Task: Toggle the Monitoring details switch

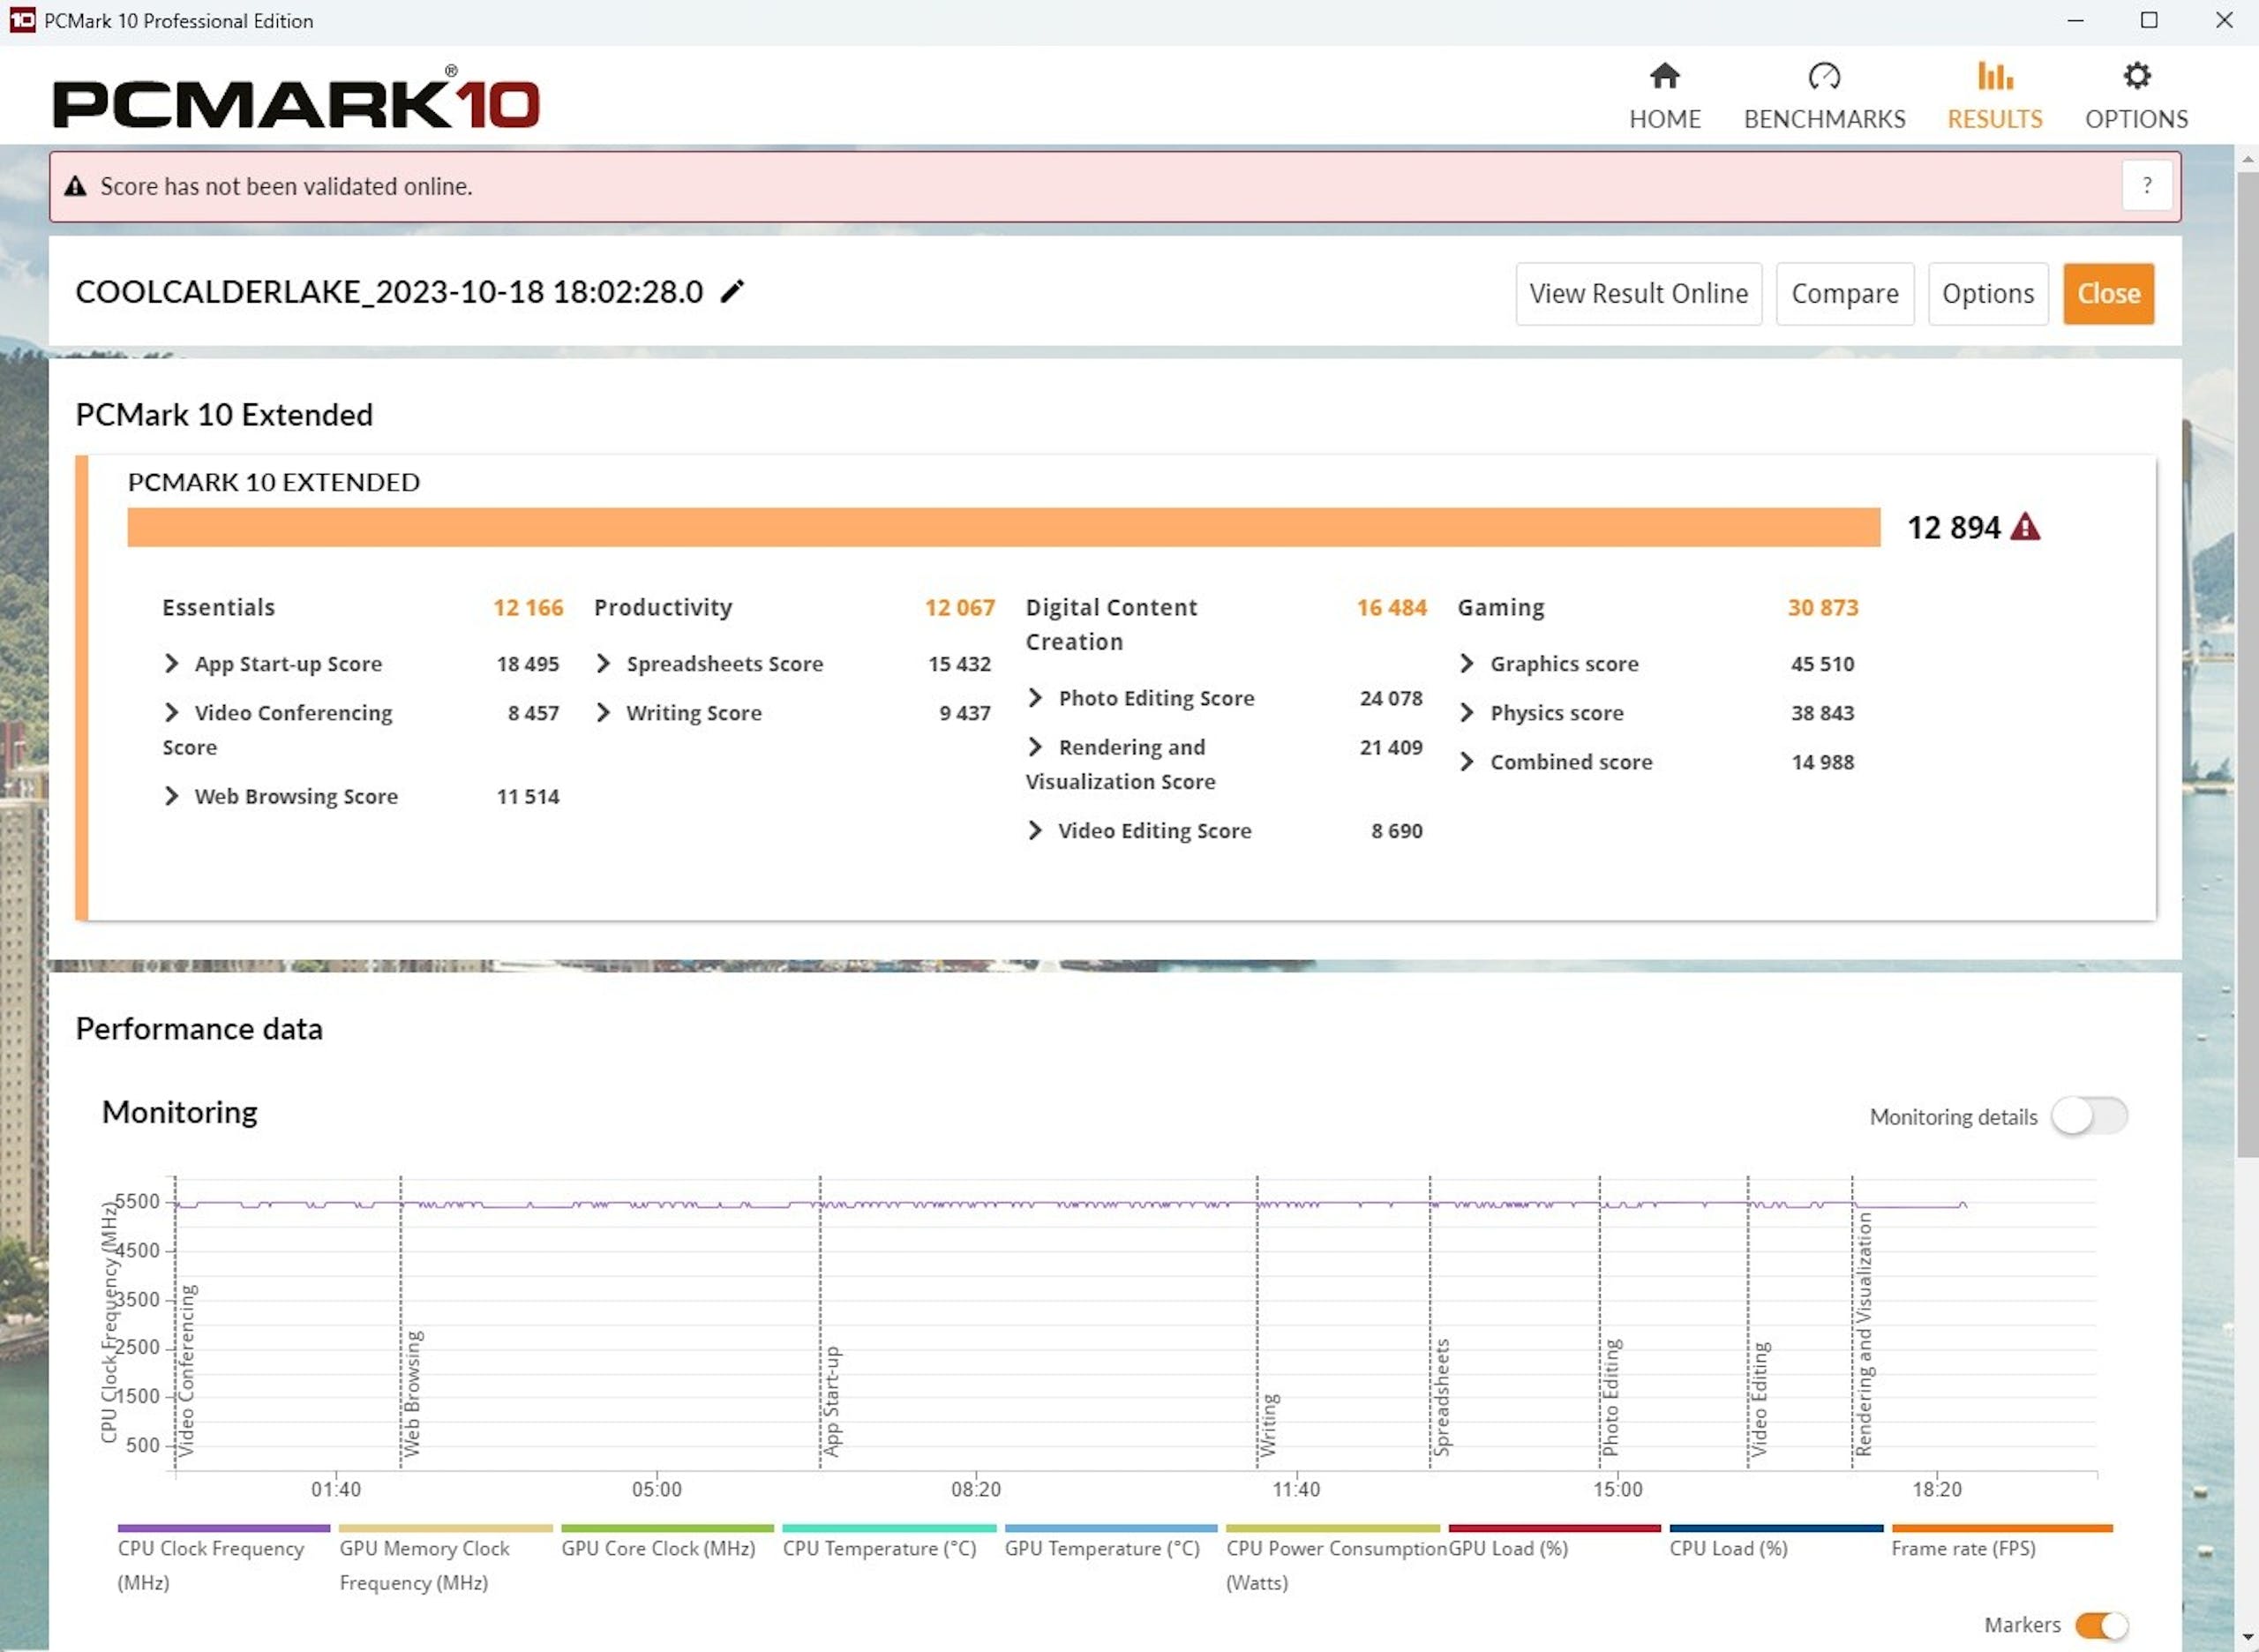Action: tap(2088, 1116)
